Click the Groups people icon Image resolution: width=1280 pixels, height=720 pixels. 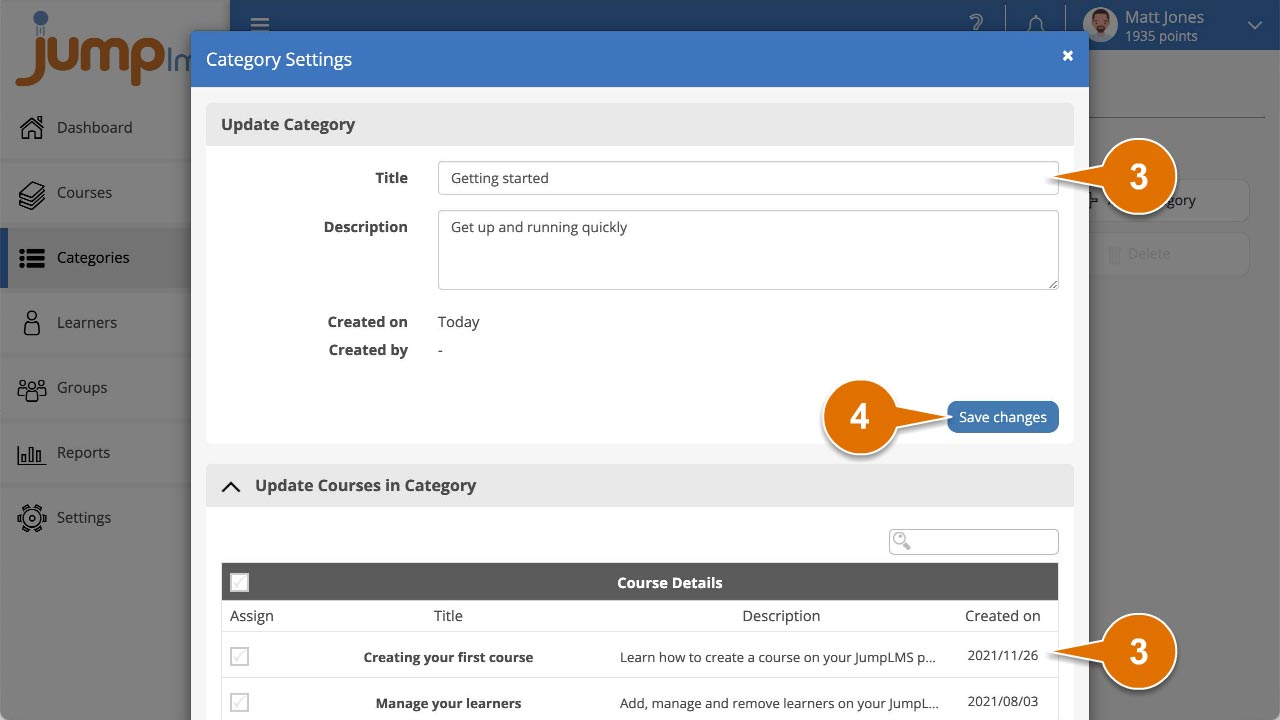[32, 389]
